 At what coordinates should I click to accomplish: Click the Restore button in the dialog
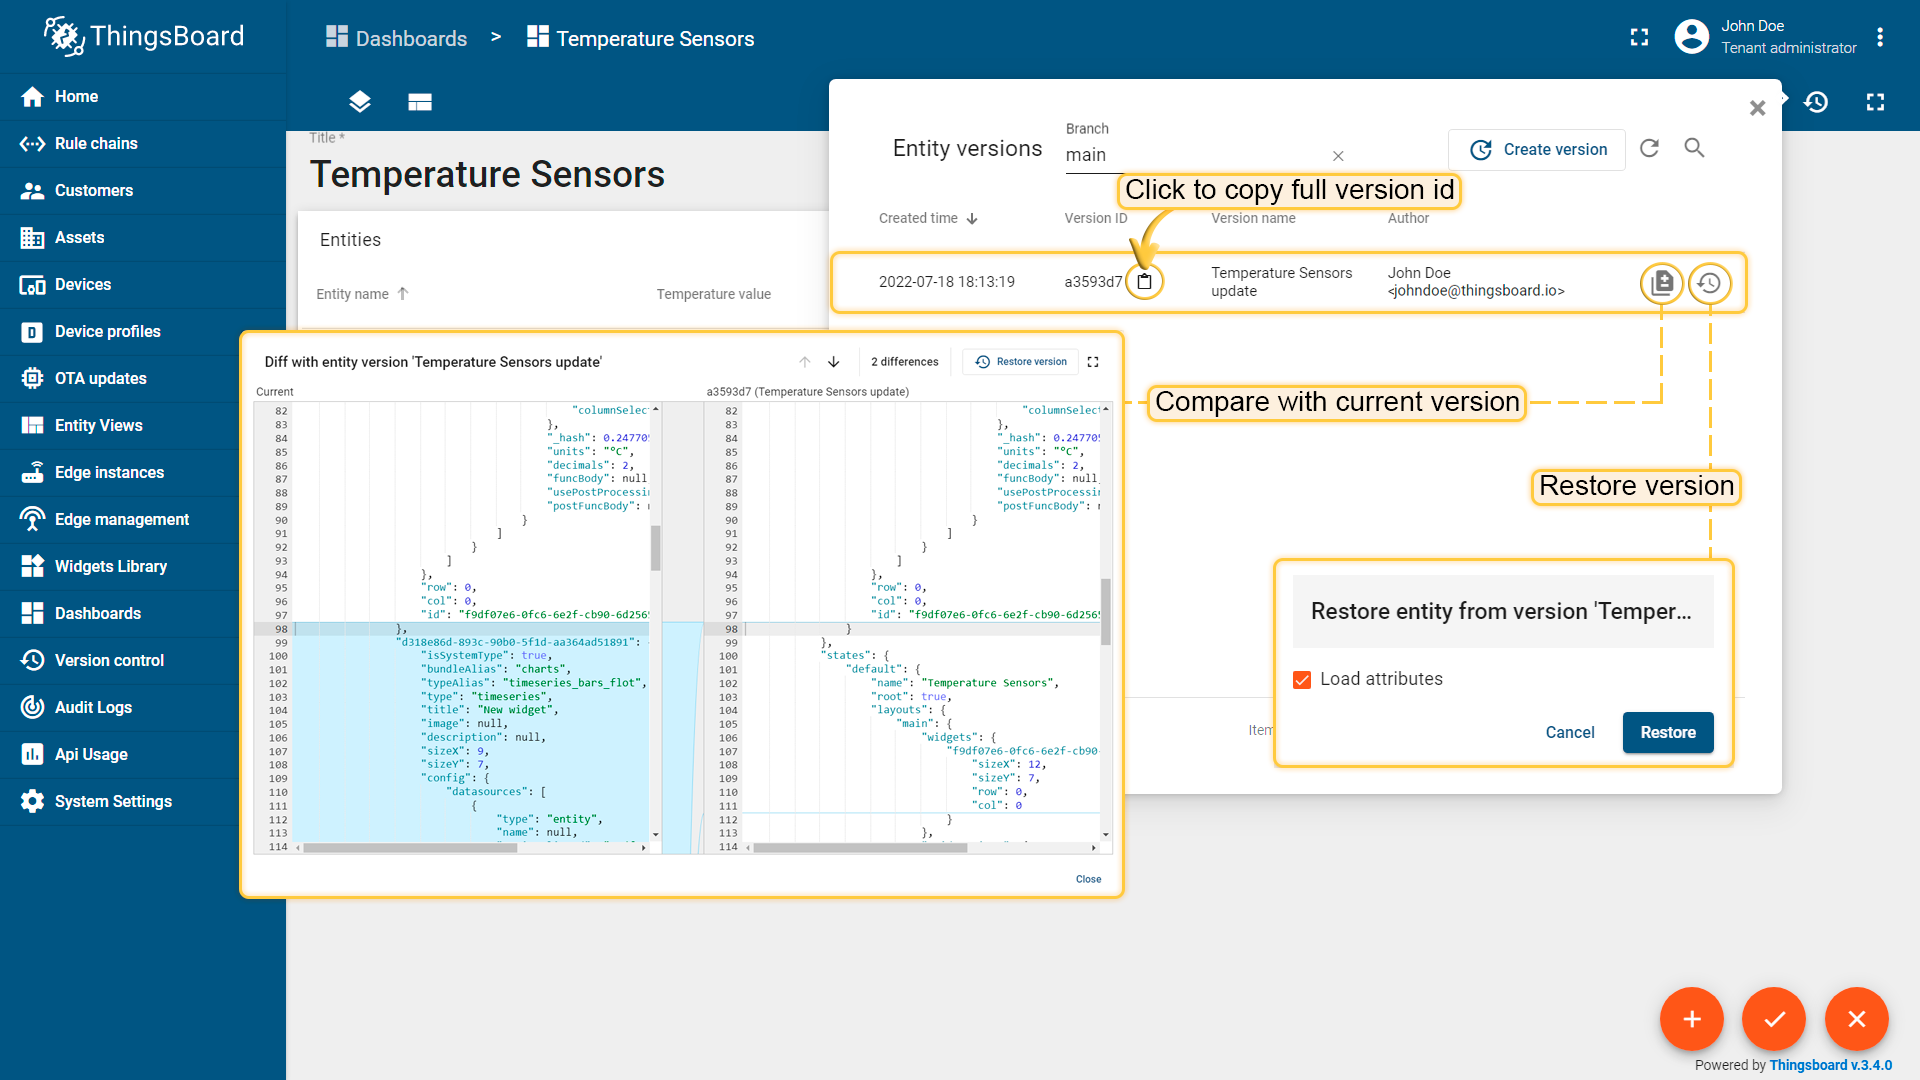point(1668,733)
